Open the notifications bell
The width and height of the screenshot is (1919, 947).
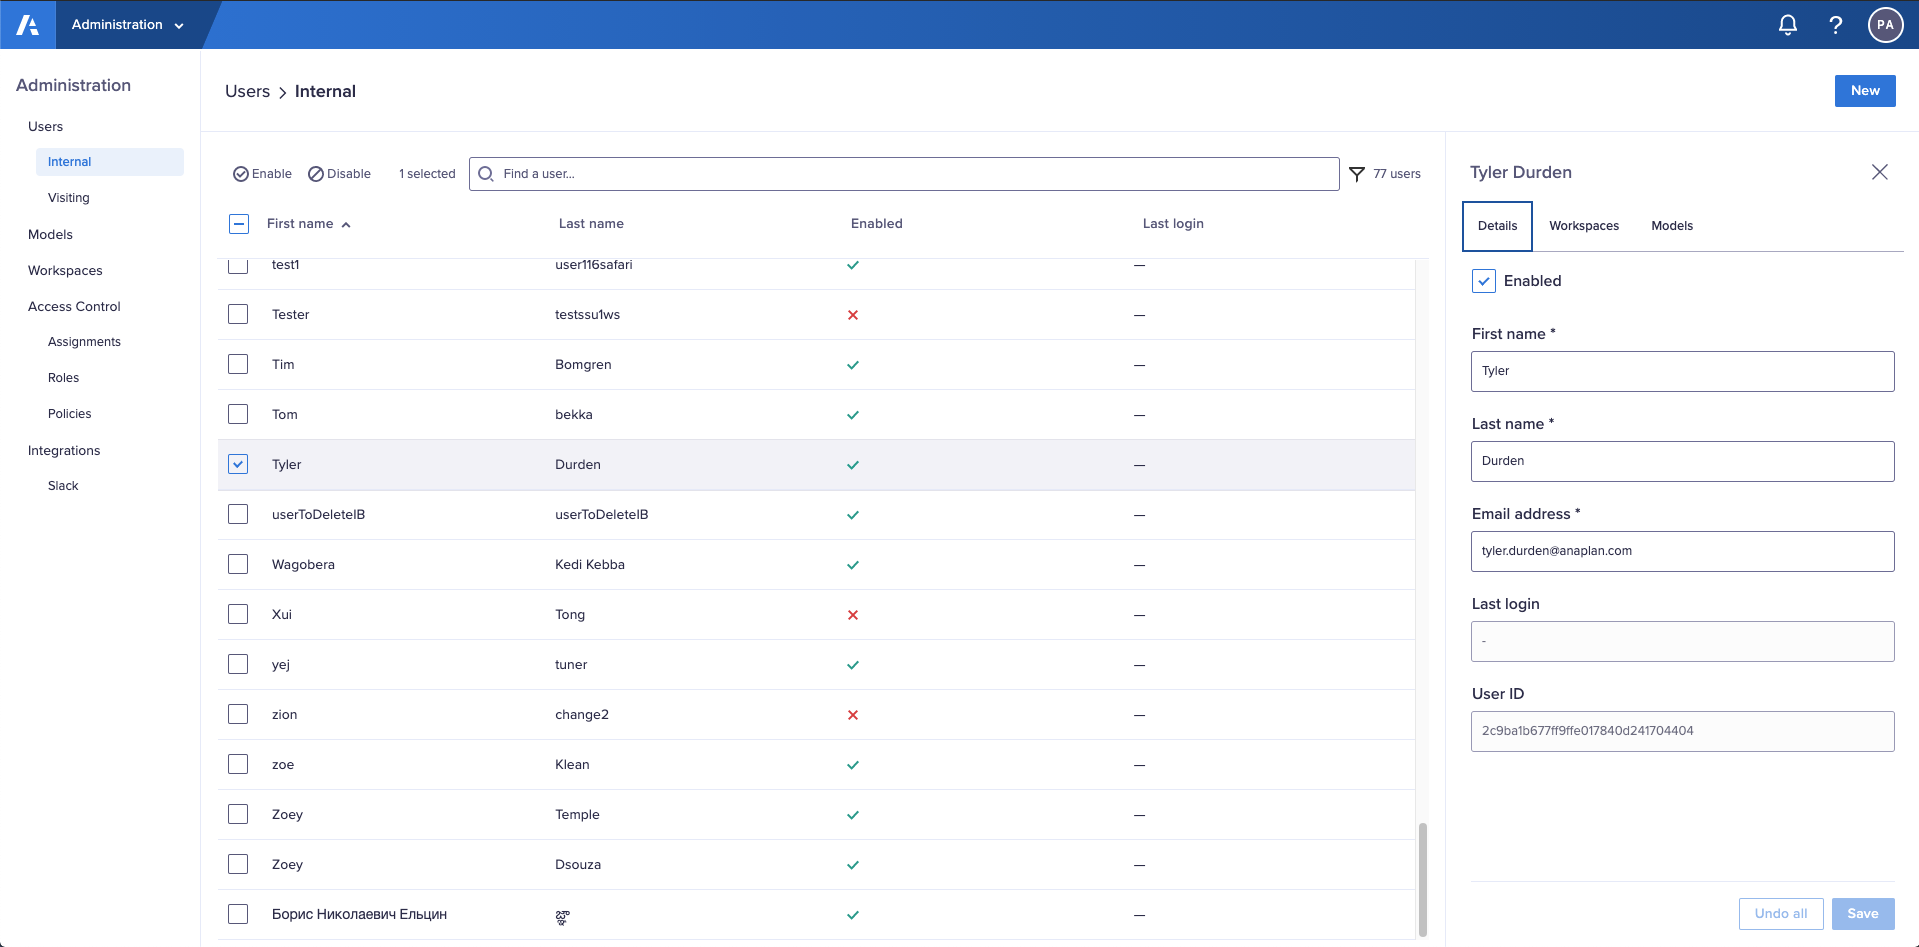tap(1786, 24)
